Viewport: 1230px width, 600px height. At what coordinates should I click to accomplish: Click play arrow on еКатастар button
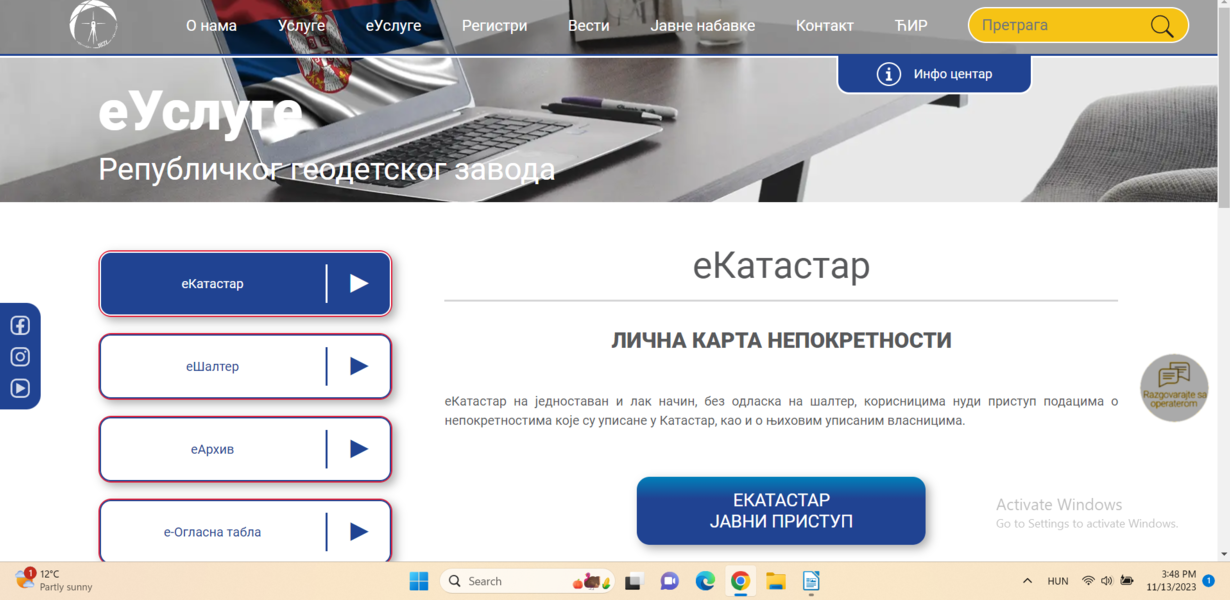[x=359, y=284]
